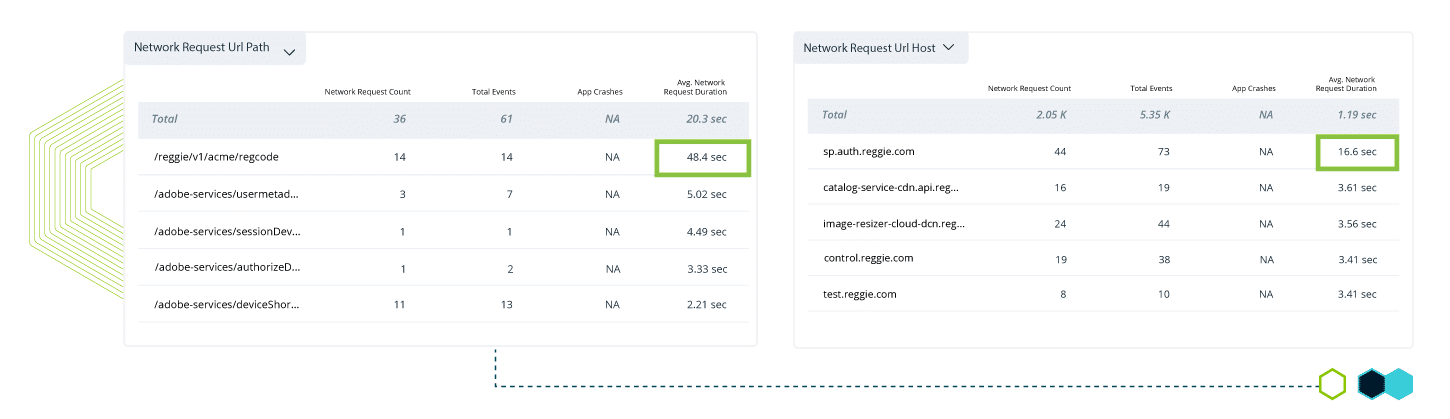This screenshot has height=419, width=1450.
Task: Select the control.reggie.com host row
Action: click(x=868, y=258)
